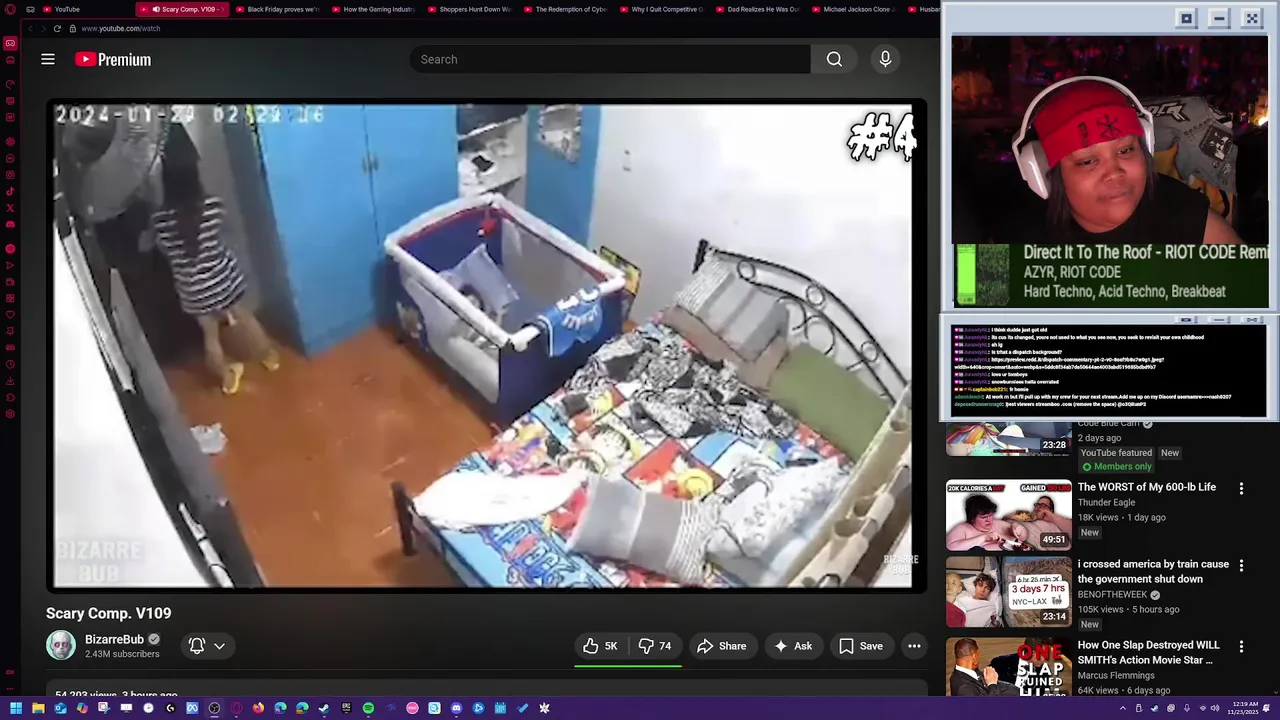Go back with browser back arrow
The height and width of the screenshot is (720, 1280).
coord(30,28)
